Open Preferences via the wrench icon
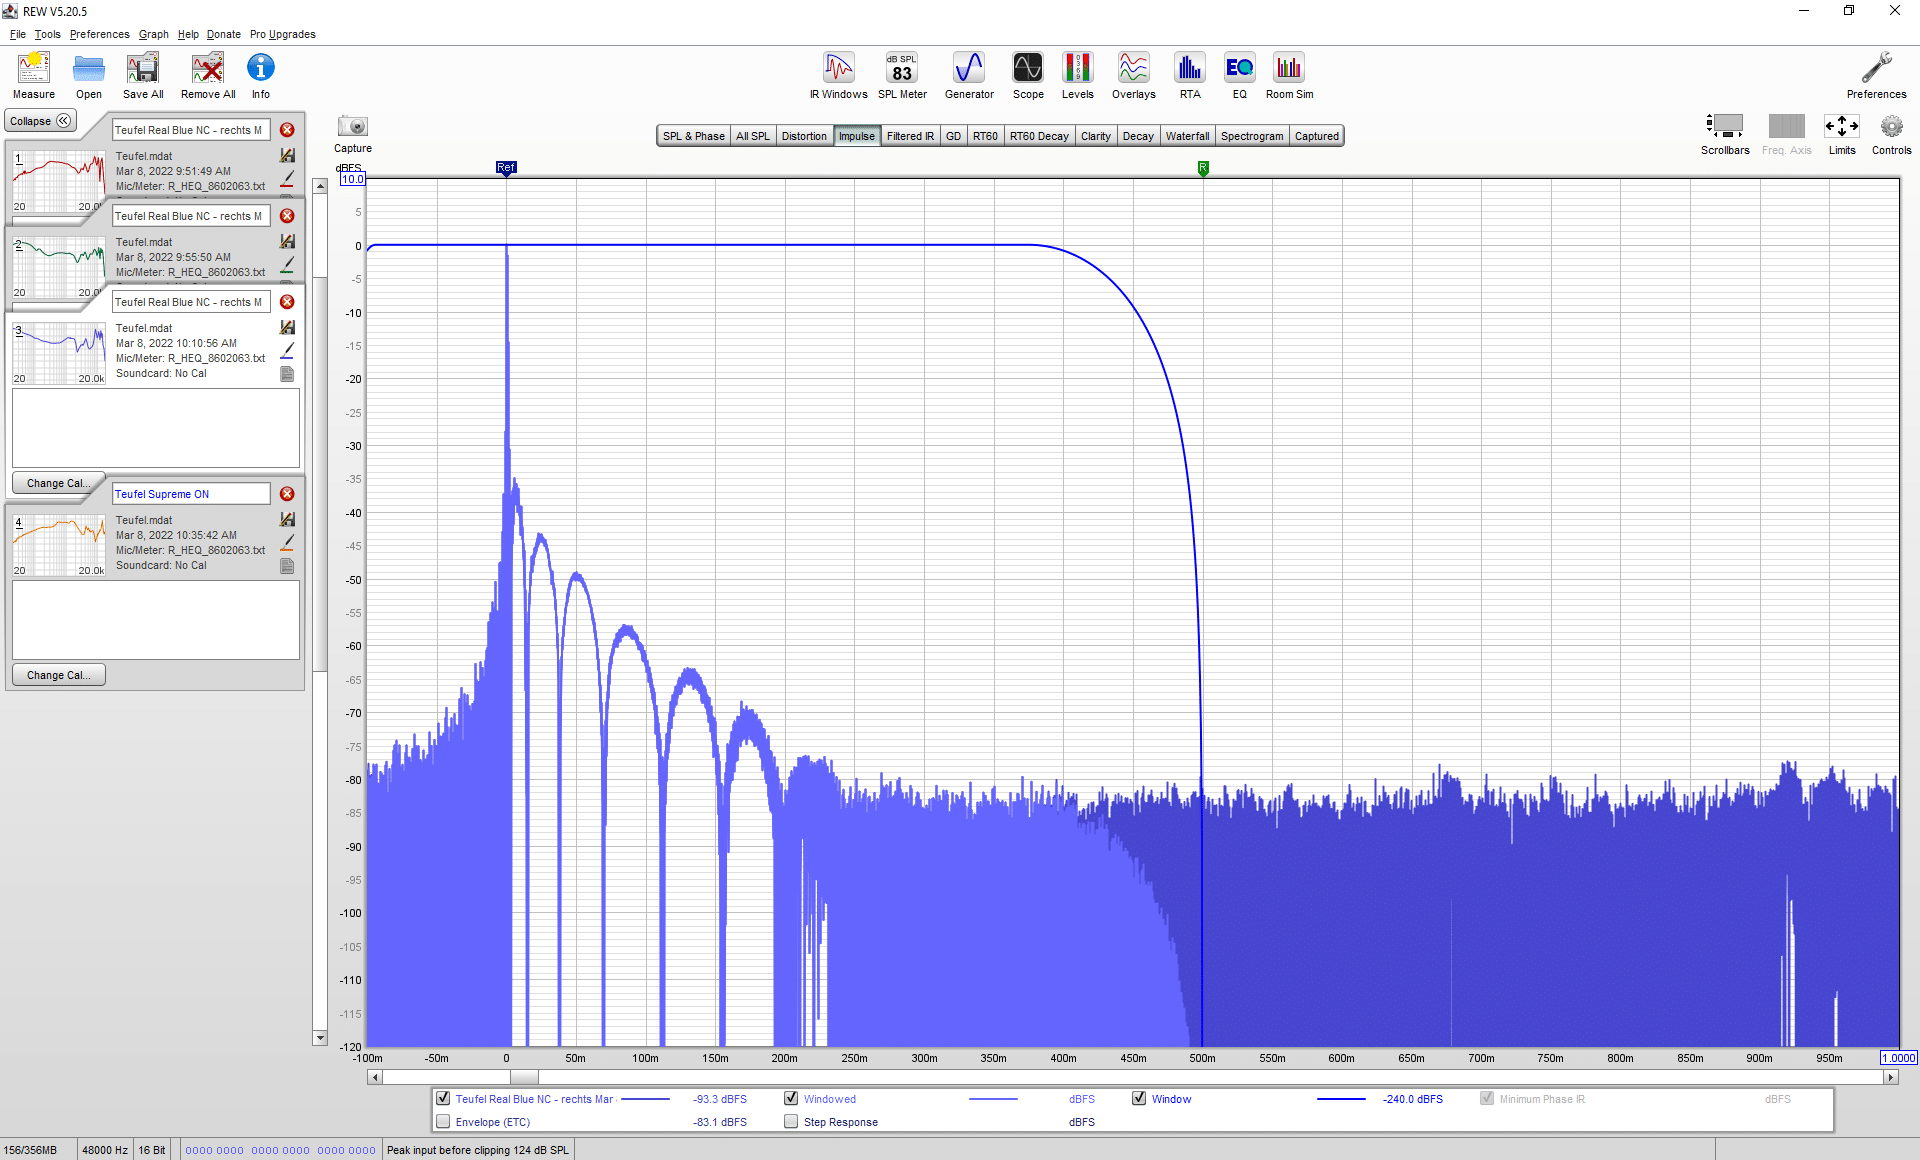 [x=1876, y=75]
